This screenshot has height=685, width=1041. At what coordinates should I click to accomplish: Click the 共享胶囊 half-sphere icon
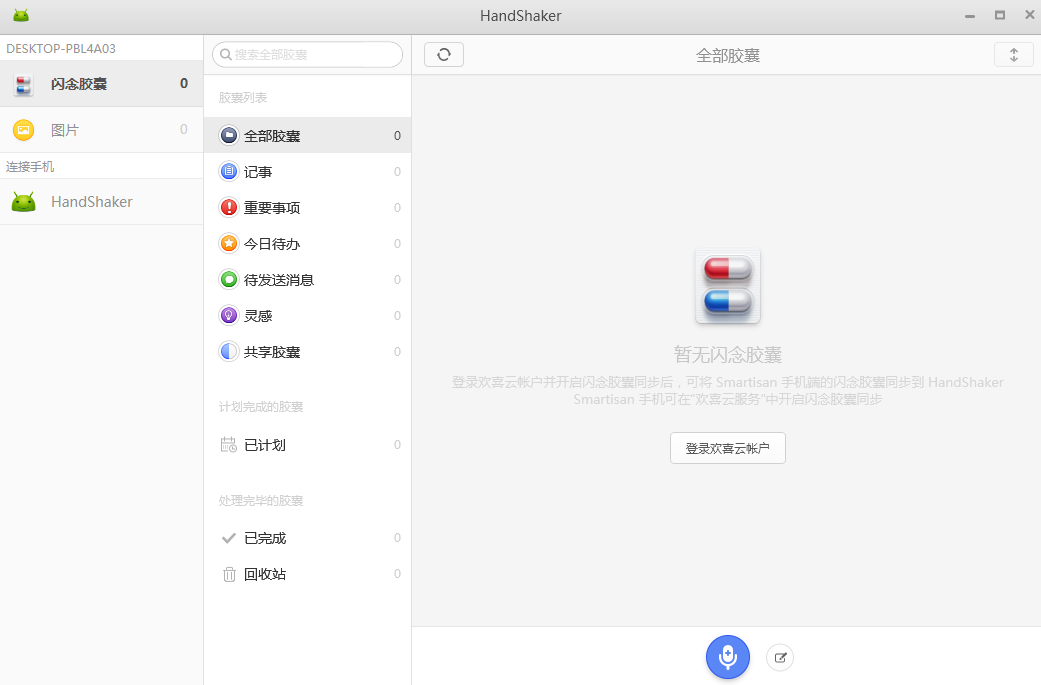[229, 351]
